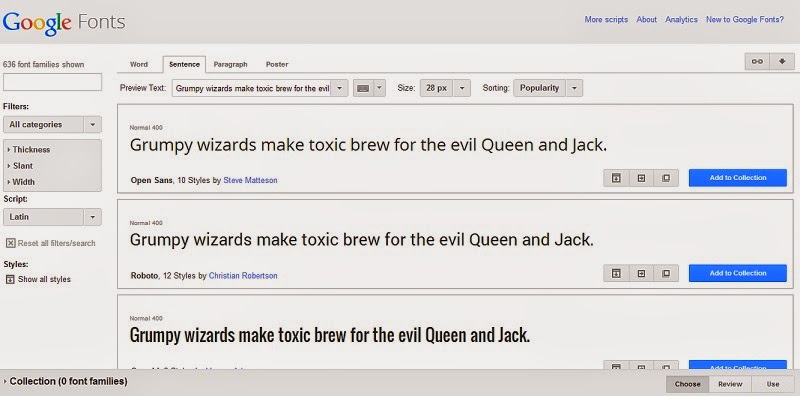Add Open Sans to Collection
800x396 pixels.
click(738, 178)
